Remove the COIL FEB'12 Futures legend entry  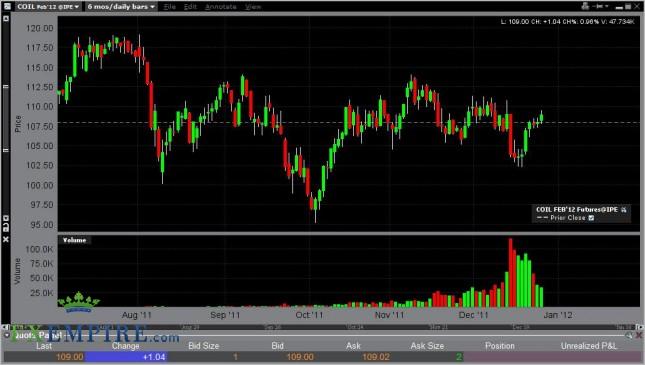624,210
